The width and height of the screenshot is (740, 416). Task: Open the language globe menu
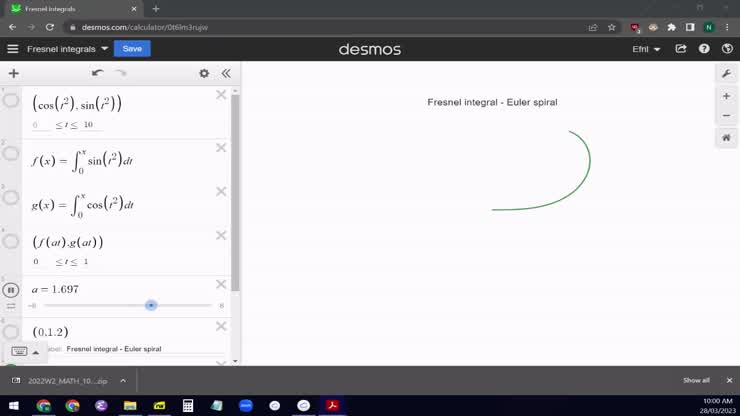(x=726, y=49)
